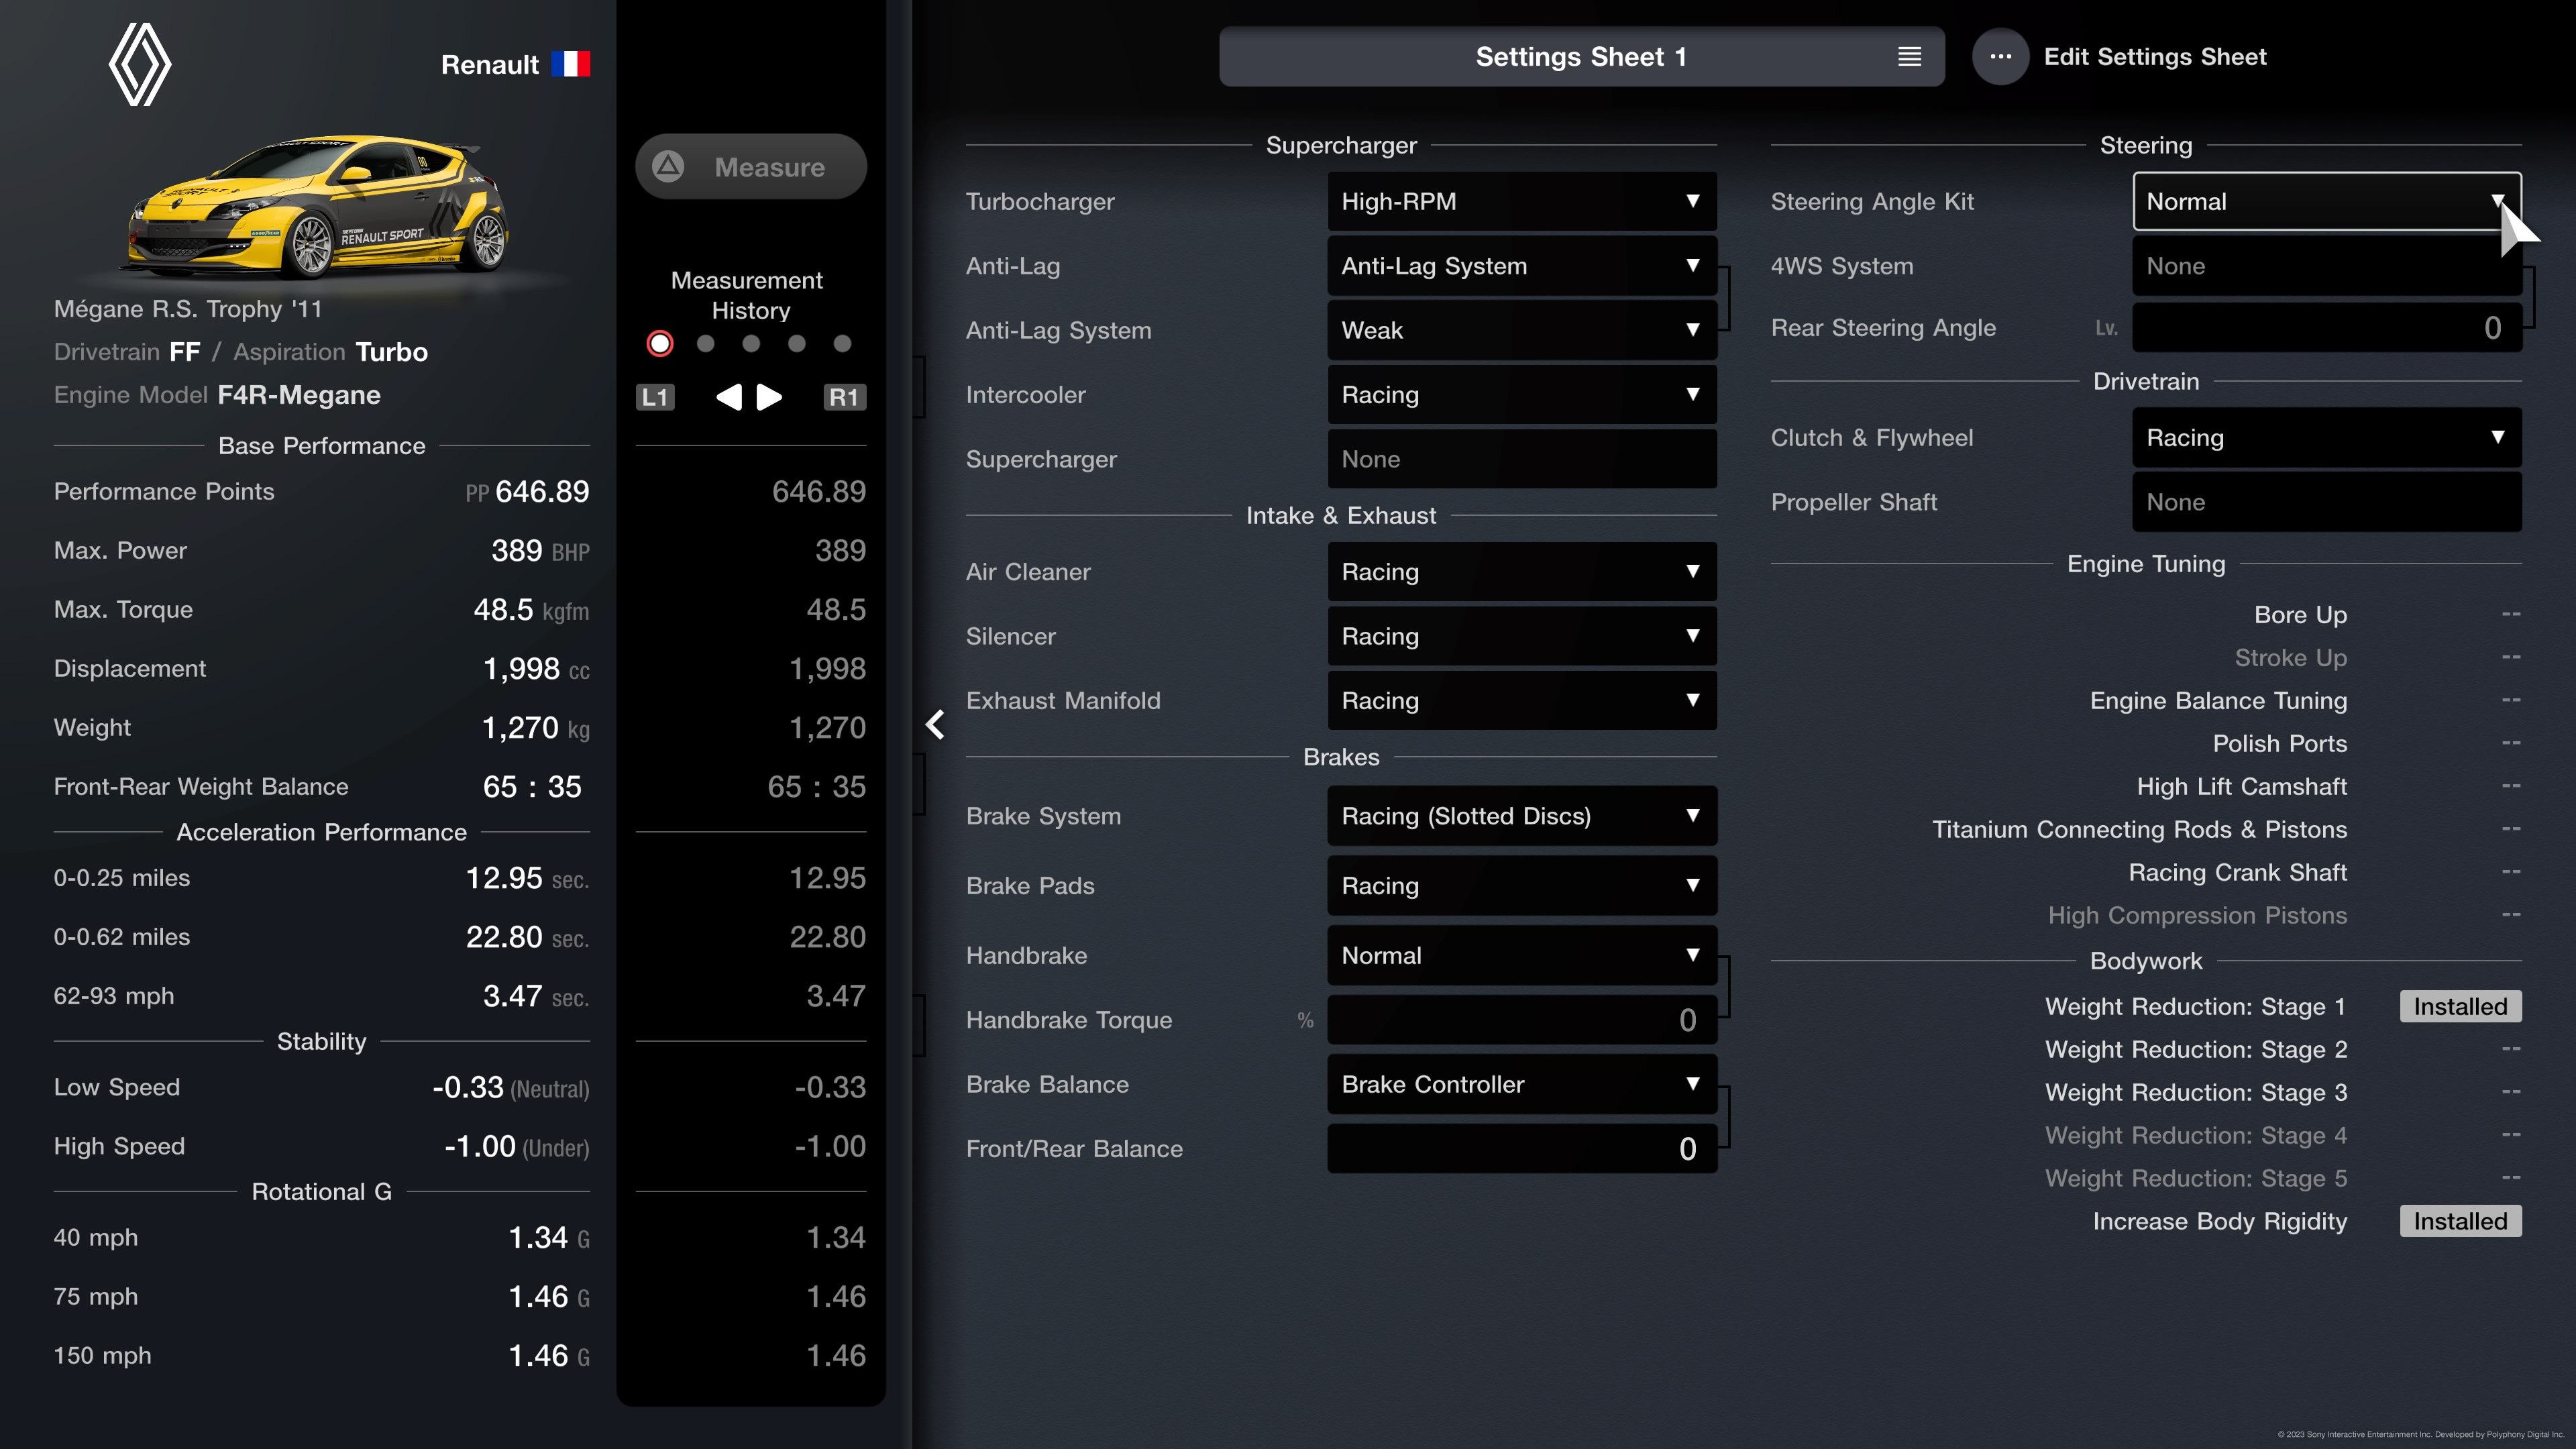Open Settings Sheet list menu icon
Viewport: 2576px width, 1449px height.
click(x=1909, y=57)
